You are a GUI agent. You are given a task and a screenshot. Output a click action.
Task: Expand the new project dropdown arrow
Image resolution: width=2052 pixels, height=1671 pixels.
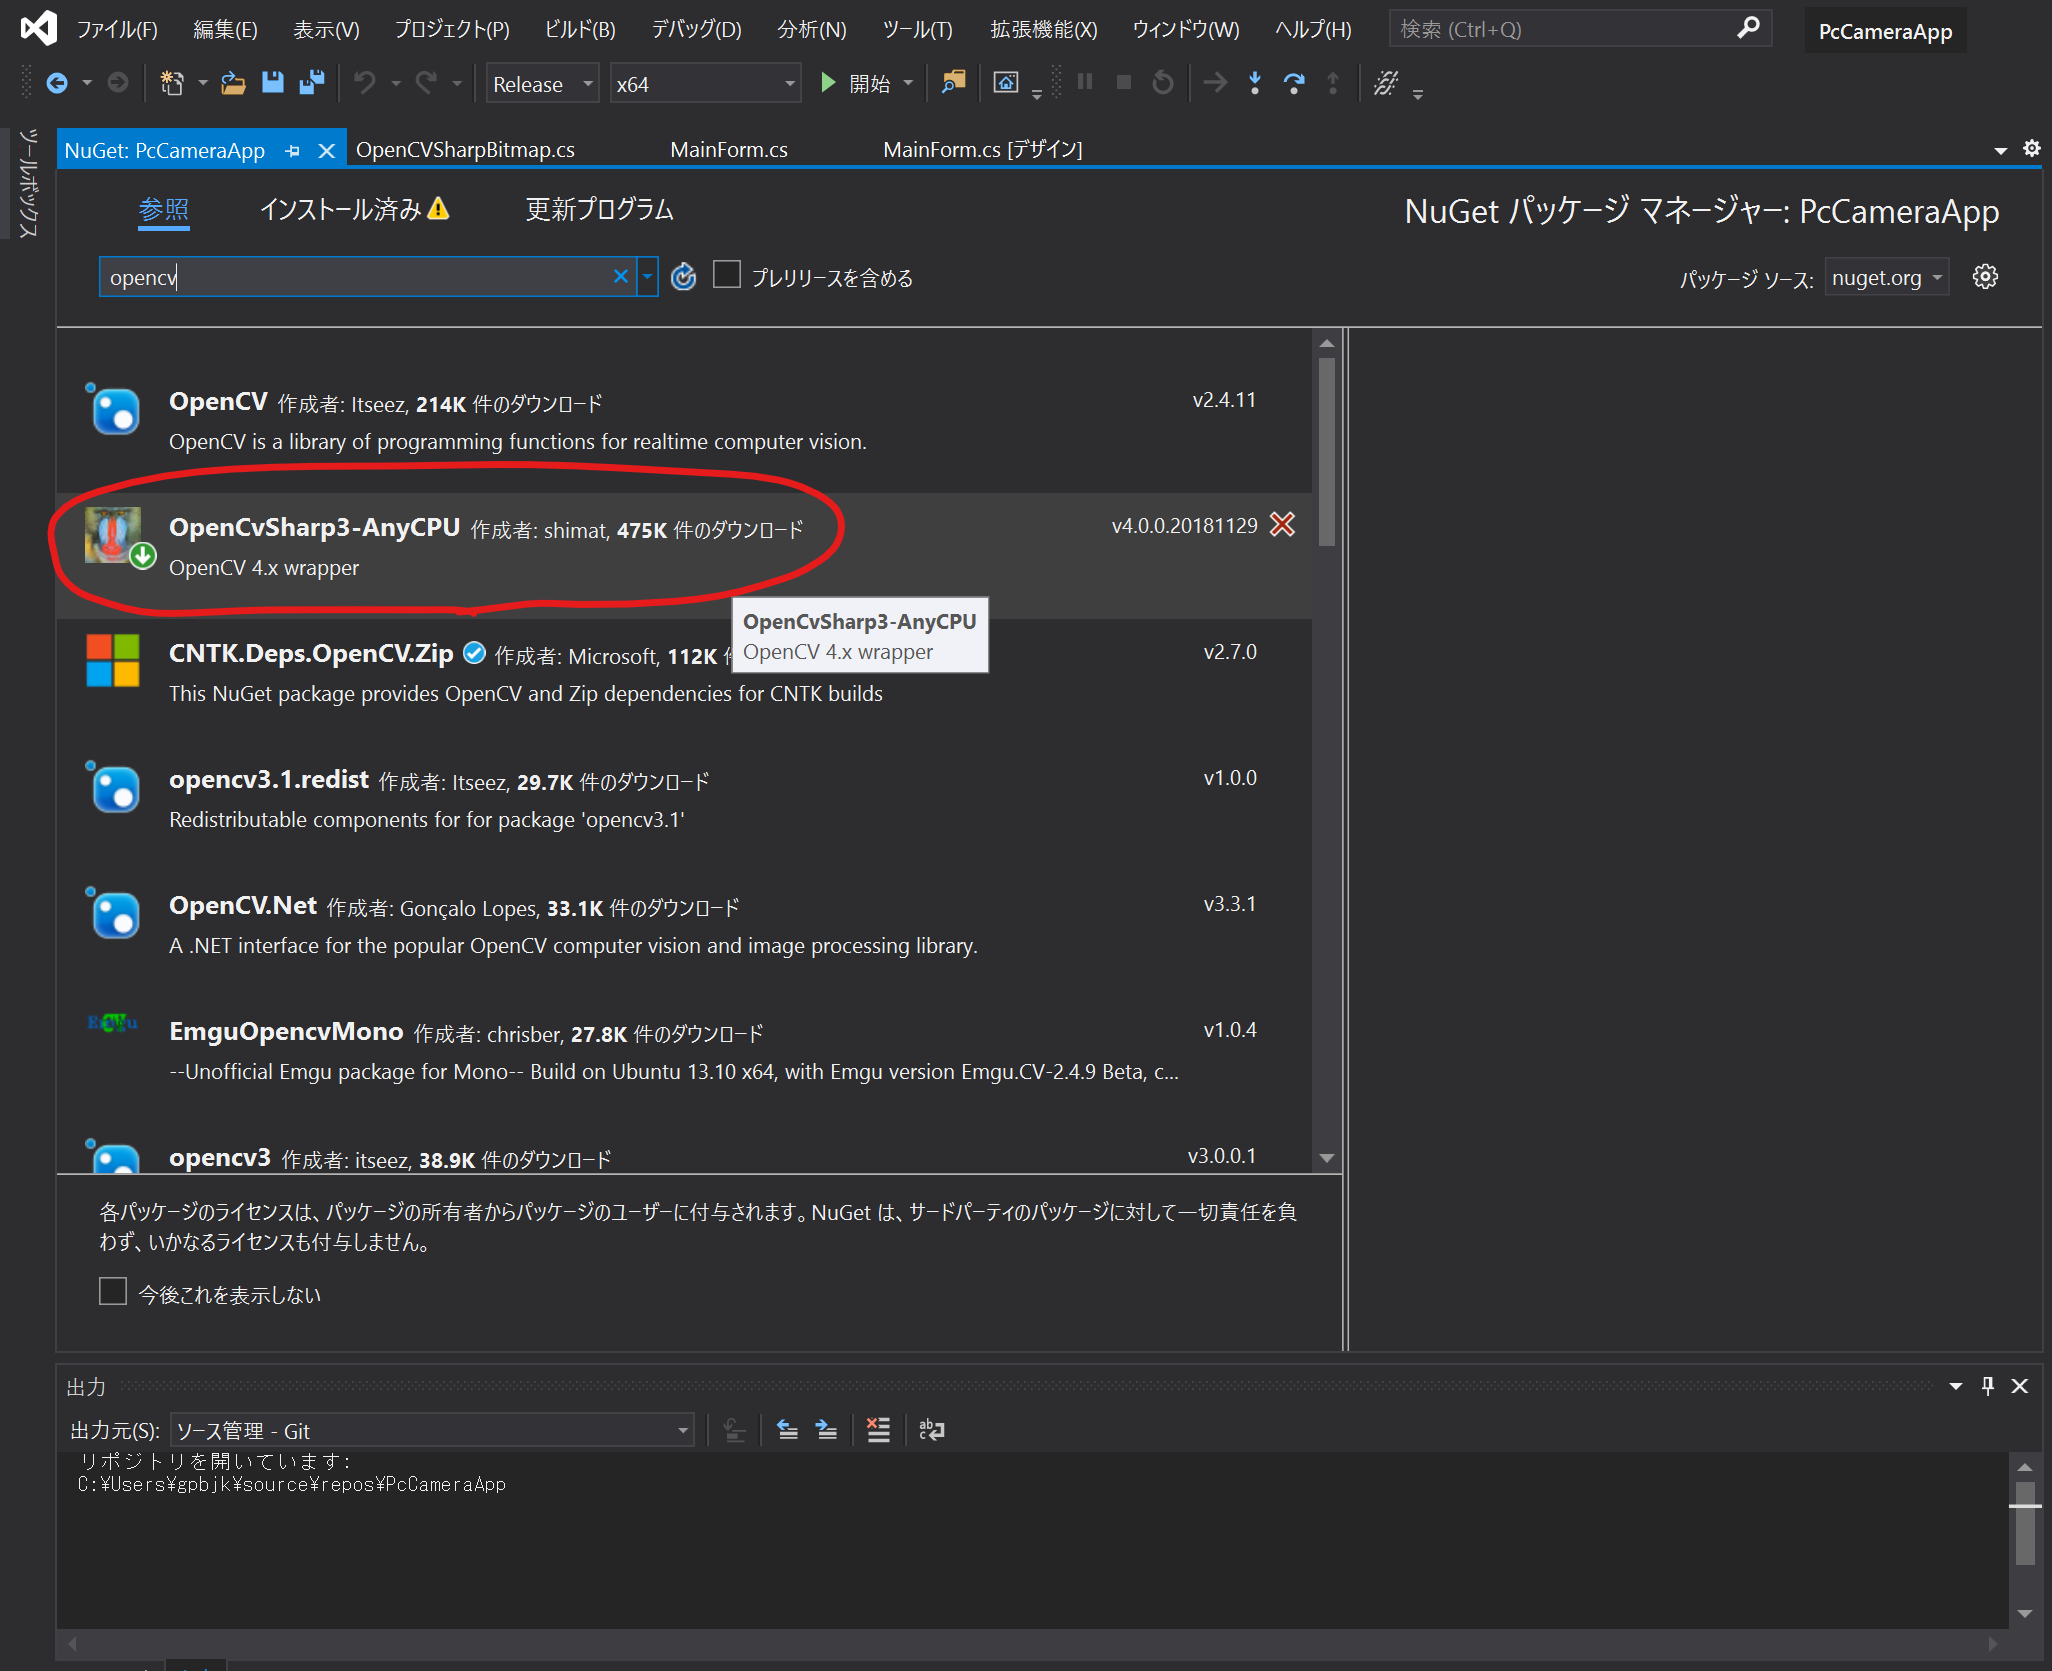[202, 84]
